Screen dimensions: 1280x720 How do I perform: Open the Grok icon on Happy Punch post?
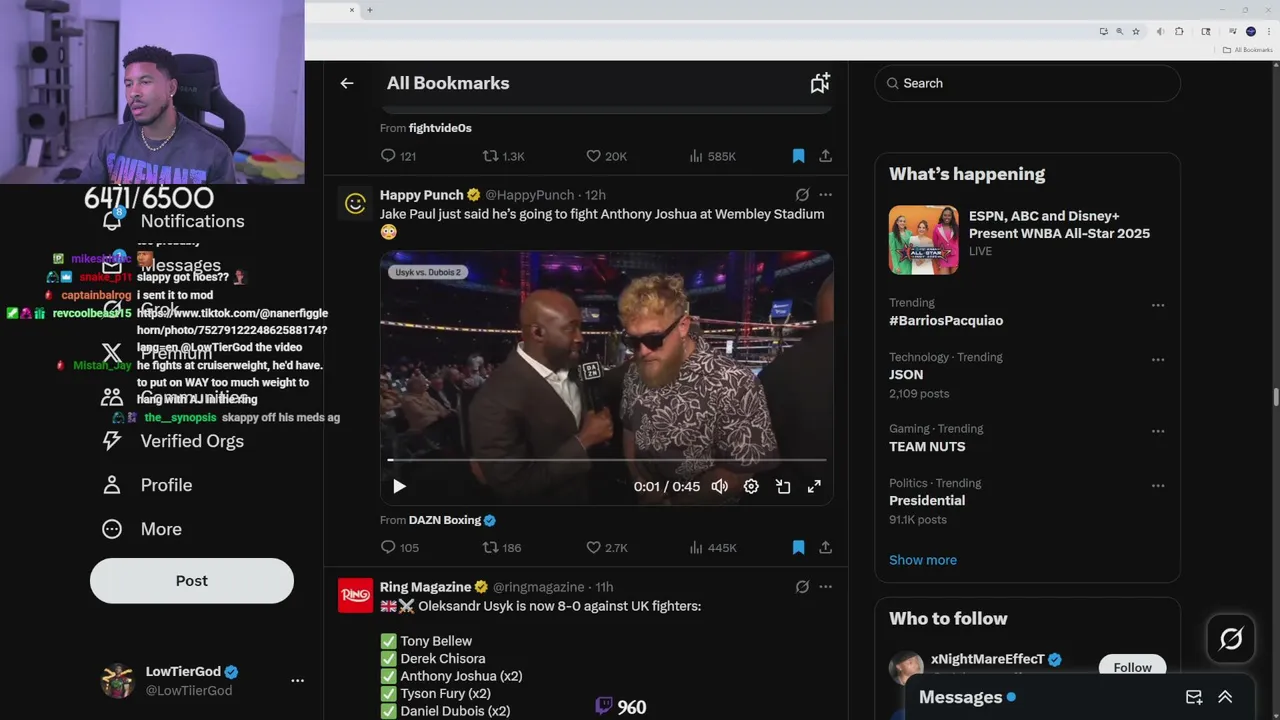tap(802, 195)
